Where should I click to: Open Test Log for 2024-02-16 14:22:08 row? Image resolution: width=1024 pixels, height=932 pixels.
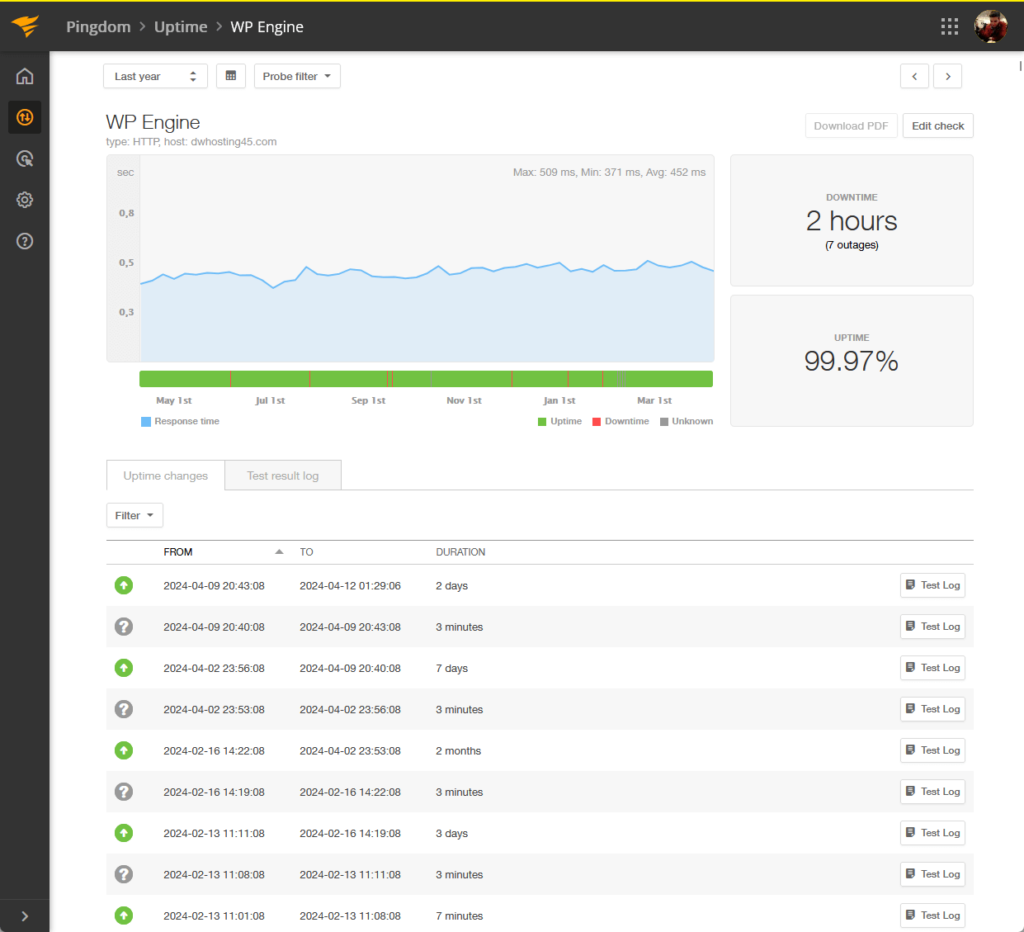coord(933,750)
